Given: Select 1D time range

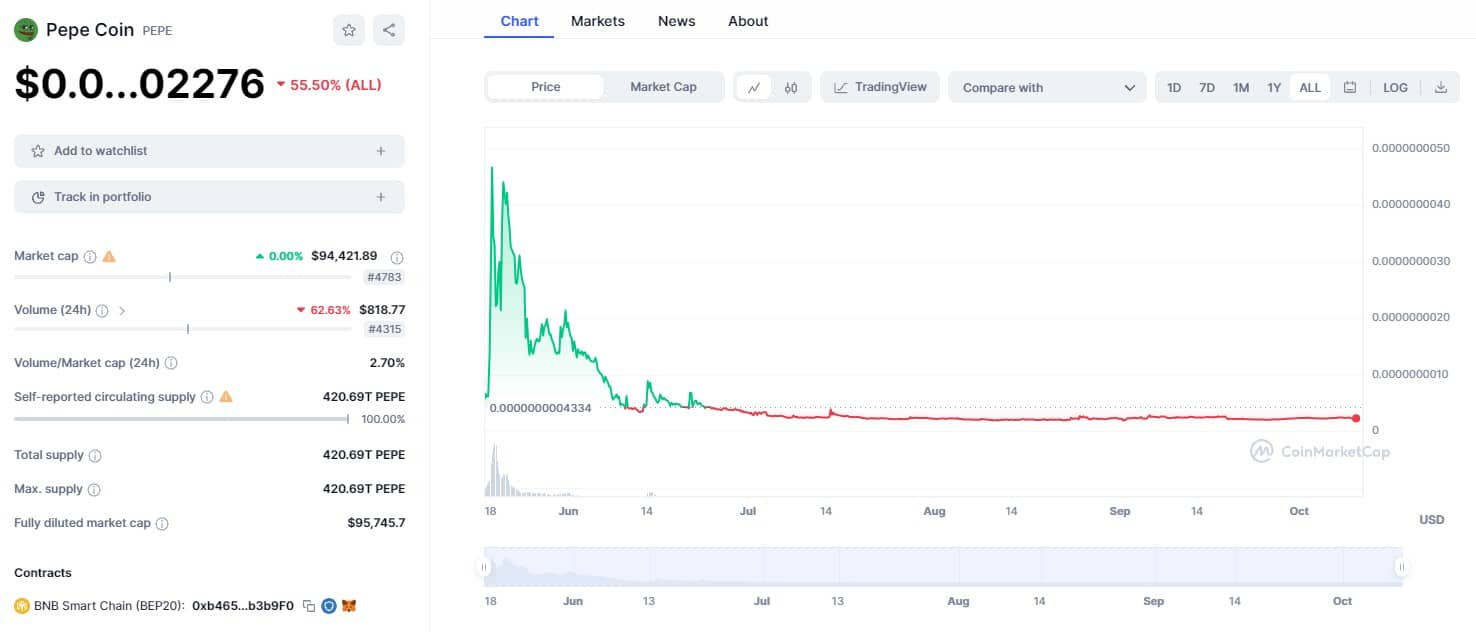Looking at the screenshot, I should pos(1174,87).
